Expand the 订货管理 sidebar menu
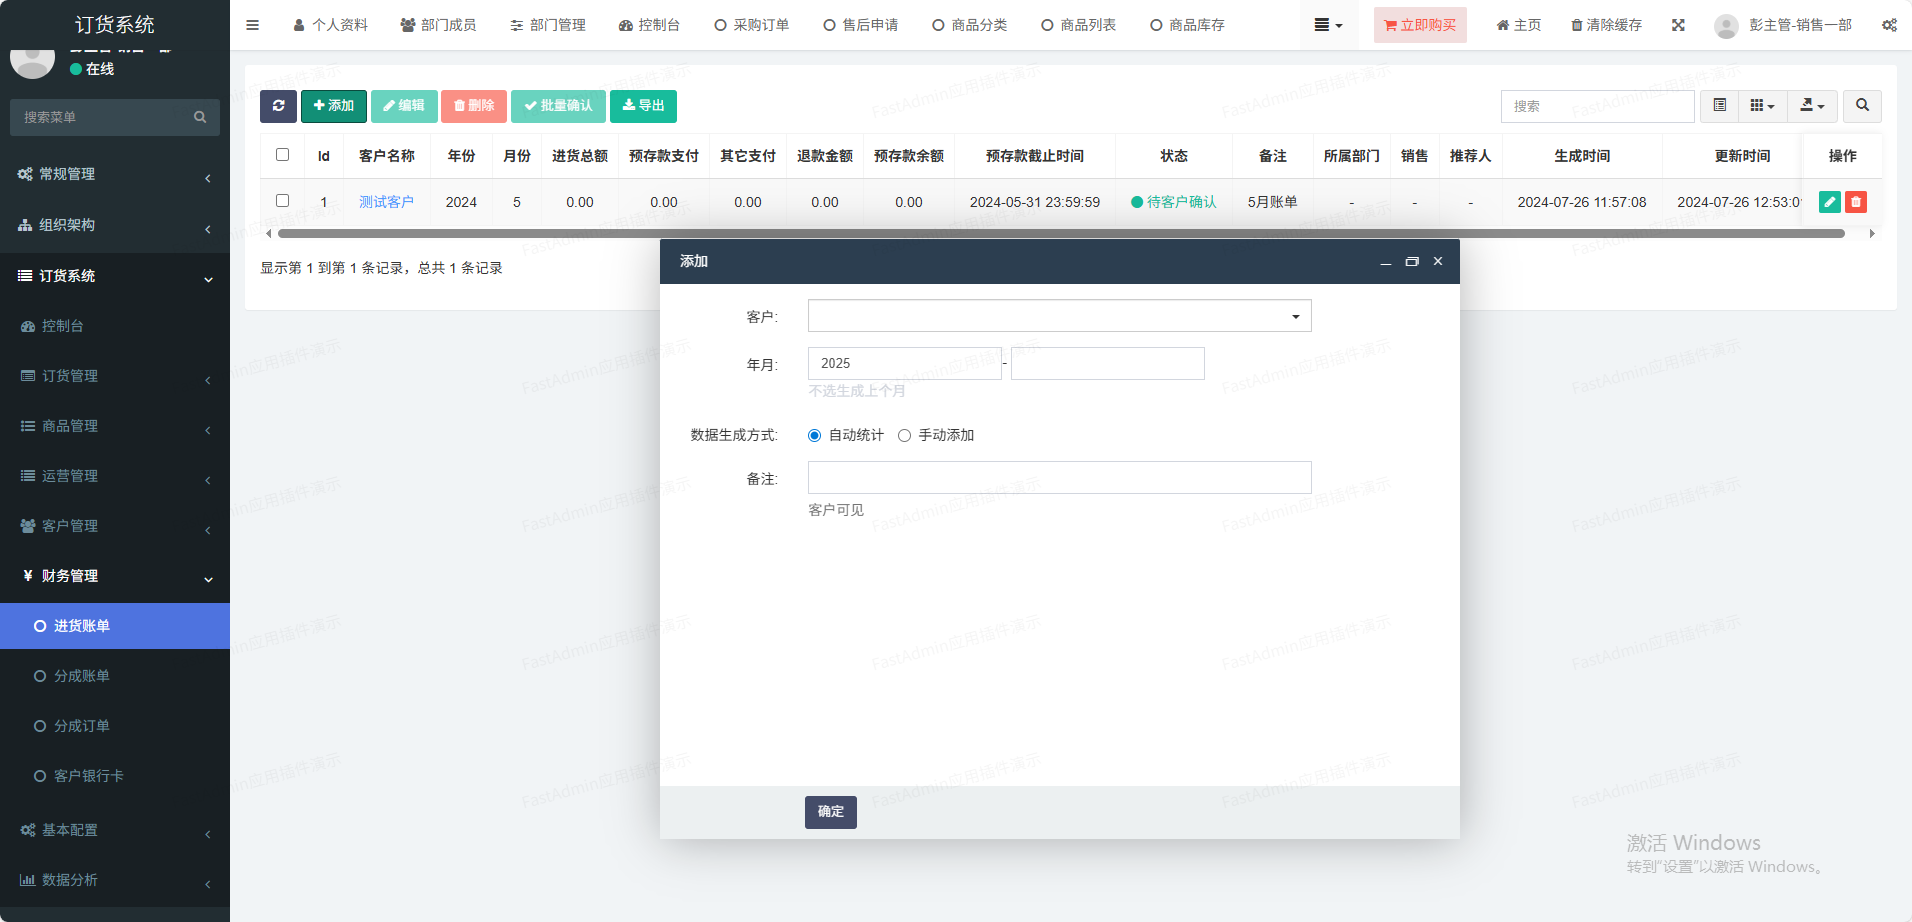Viewport: 1912px width, 922px height. pos(114,376)
